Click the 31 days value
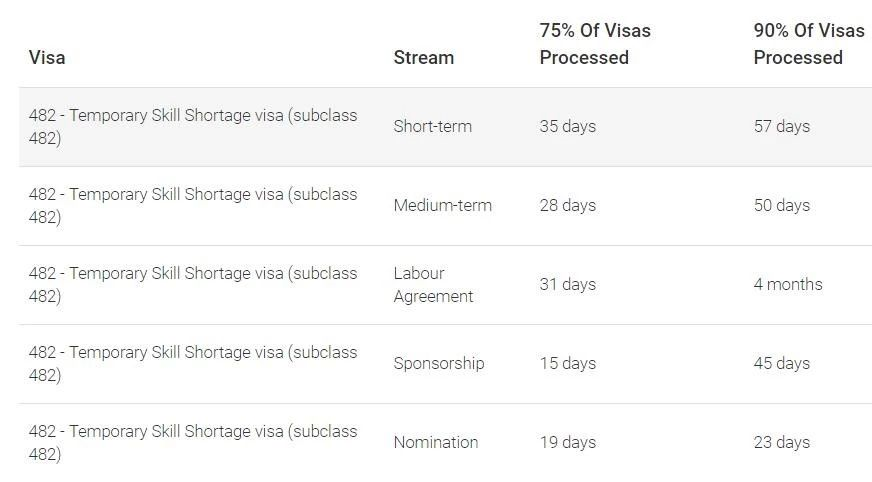Screen dimensions: 872x482 tap(567, 285)
